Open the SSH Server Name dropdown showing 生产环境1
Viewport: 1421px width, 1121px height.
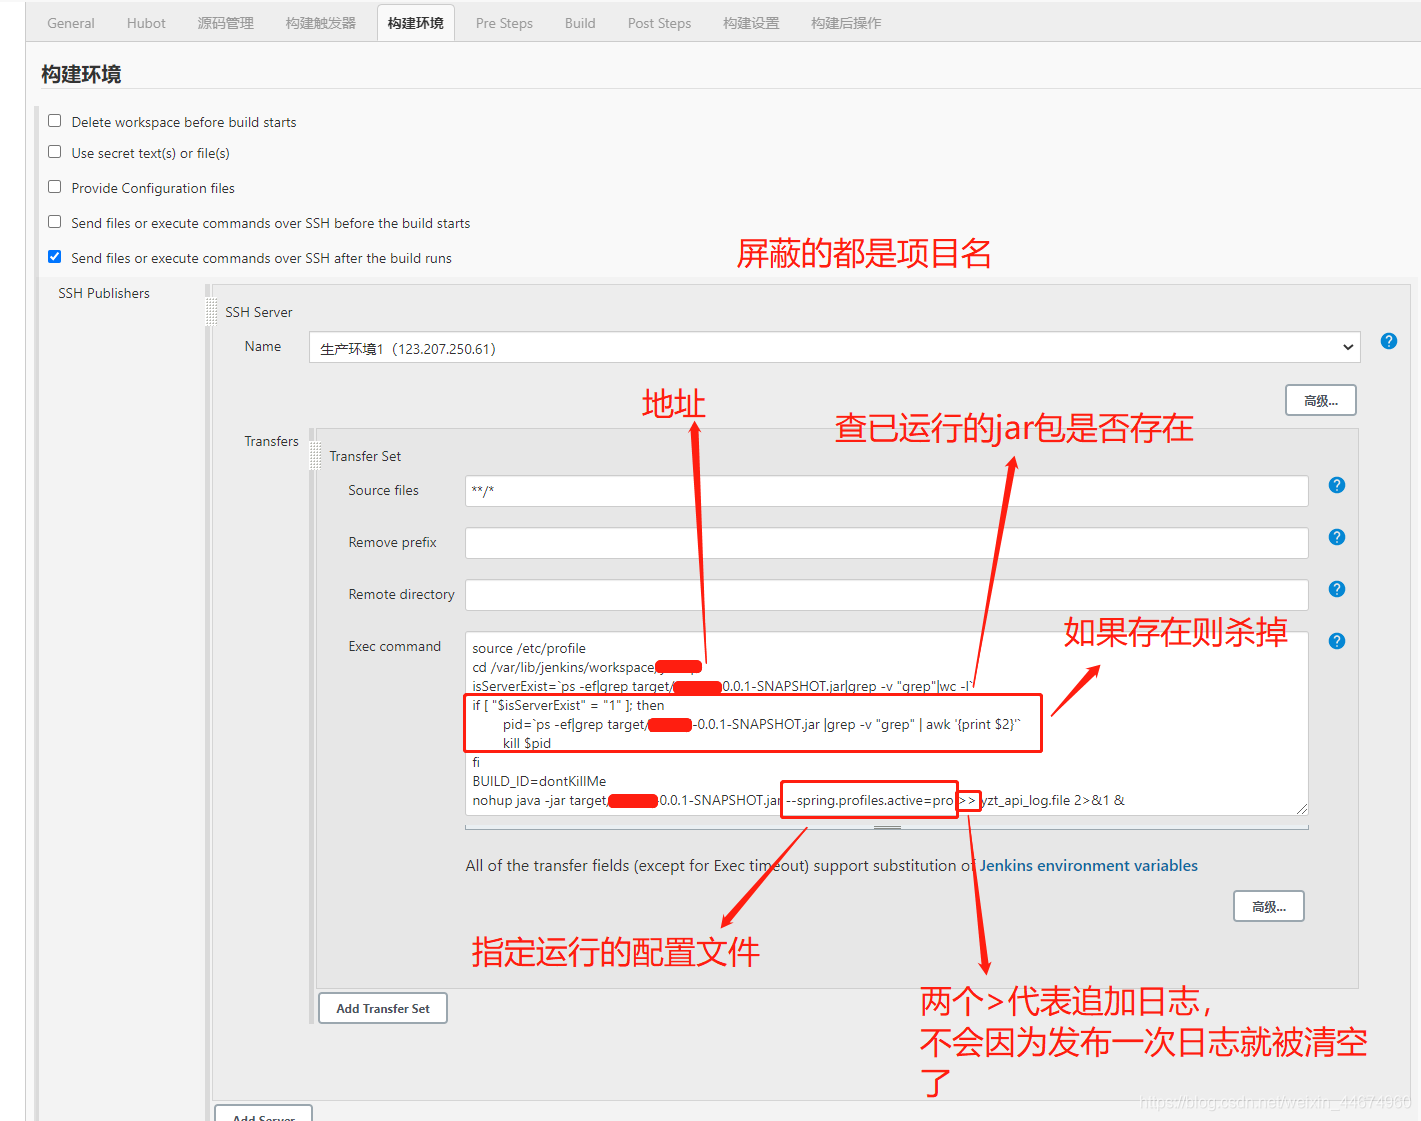click(835, 347)
